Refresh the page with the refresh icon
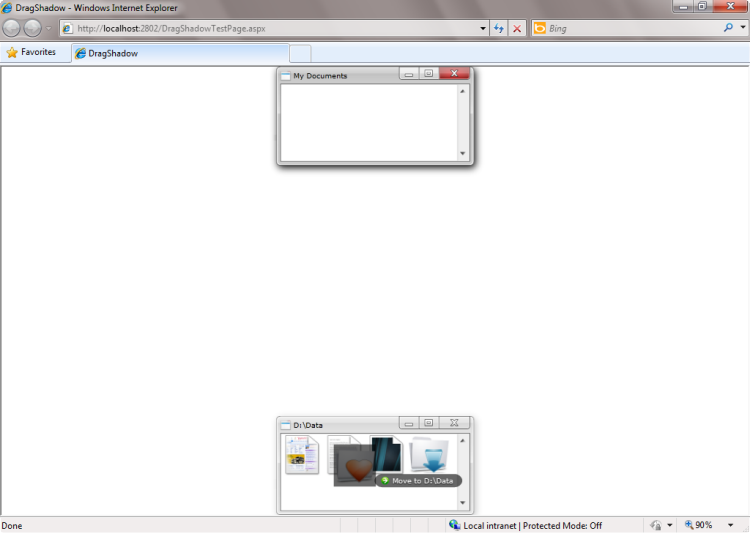This screenshot has height=533, width=750. 498,29
